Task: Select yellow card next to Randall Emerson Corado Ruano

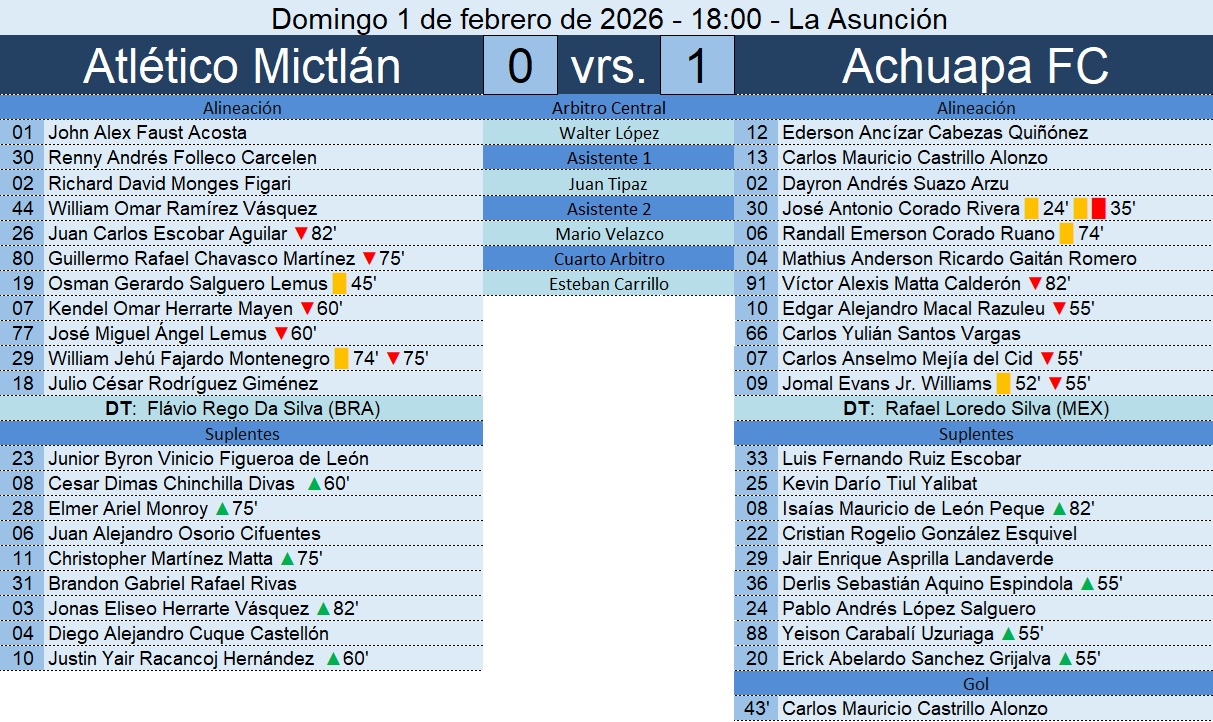Action: 1066,233
